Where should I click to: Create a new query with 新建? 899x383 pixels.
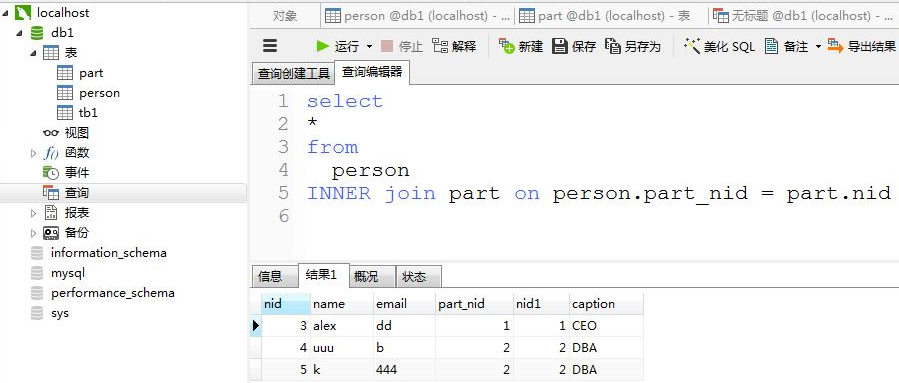tap(521, 46)
